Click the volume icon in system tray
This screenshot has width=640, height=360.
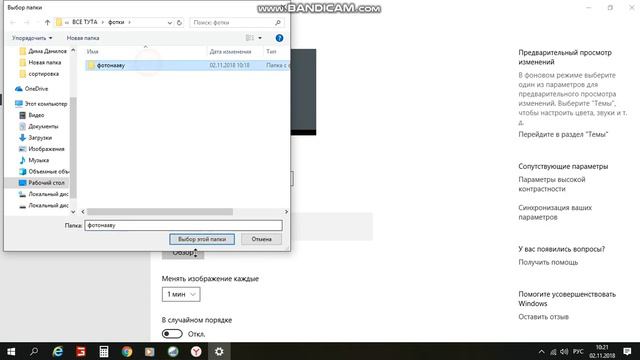tap(564, 351)
